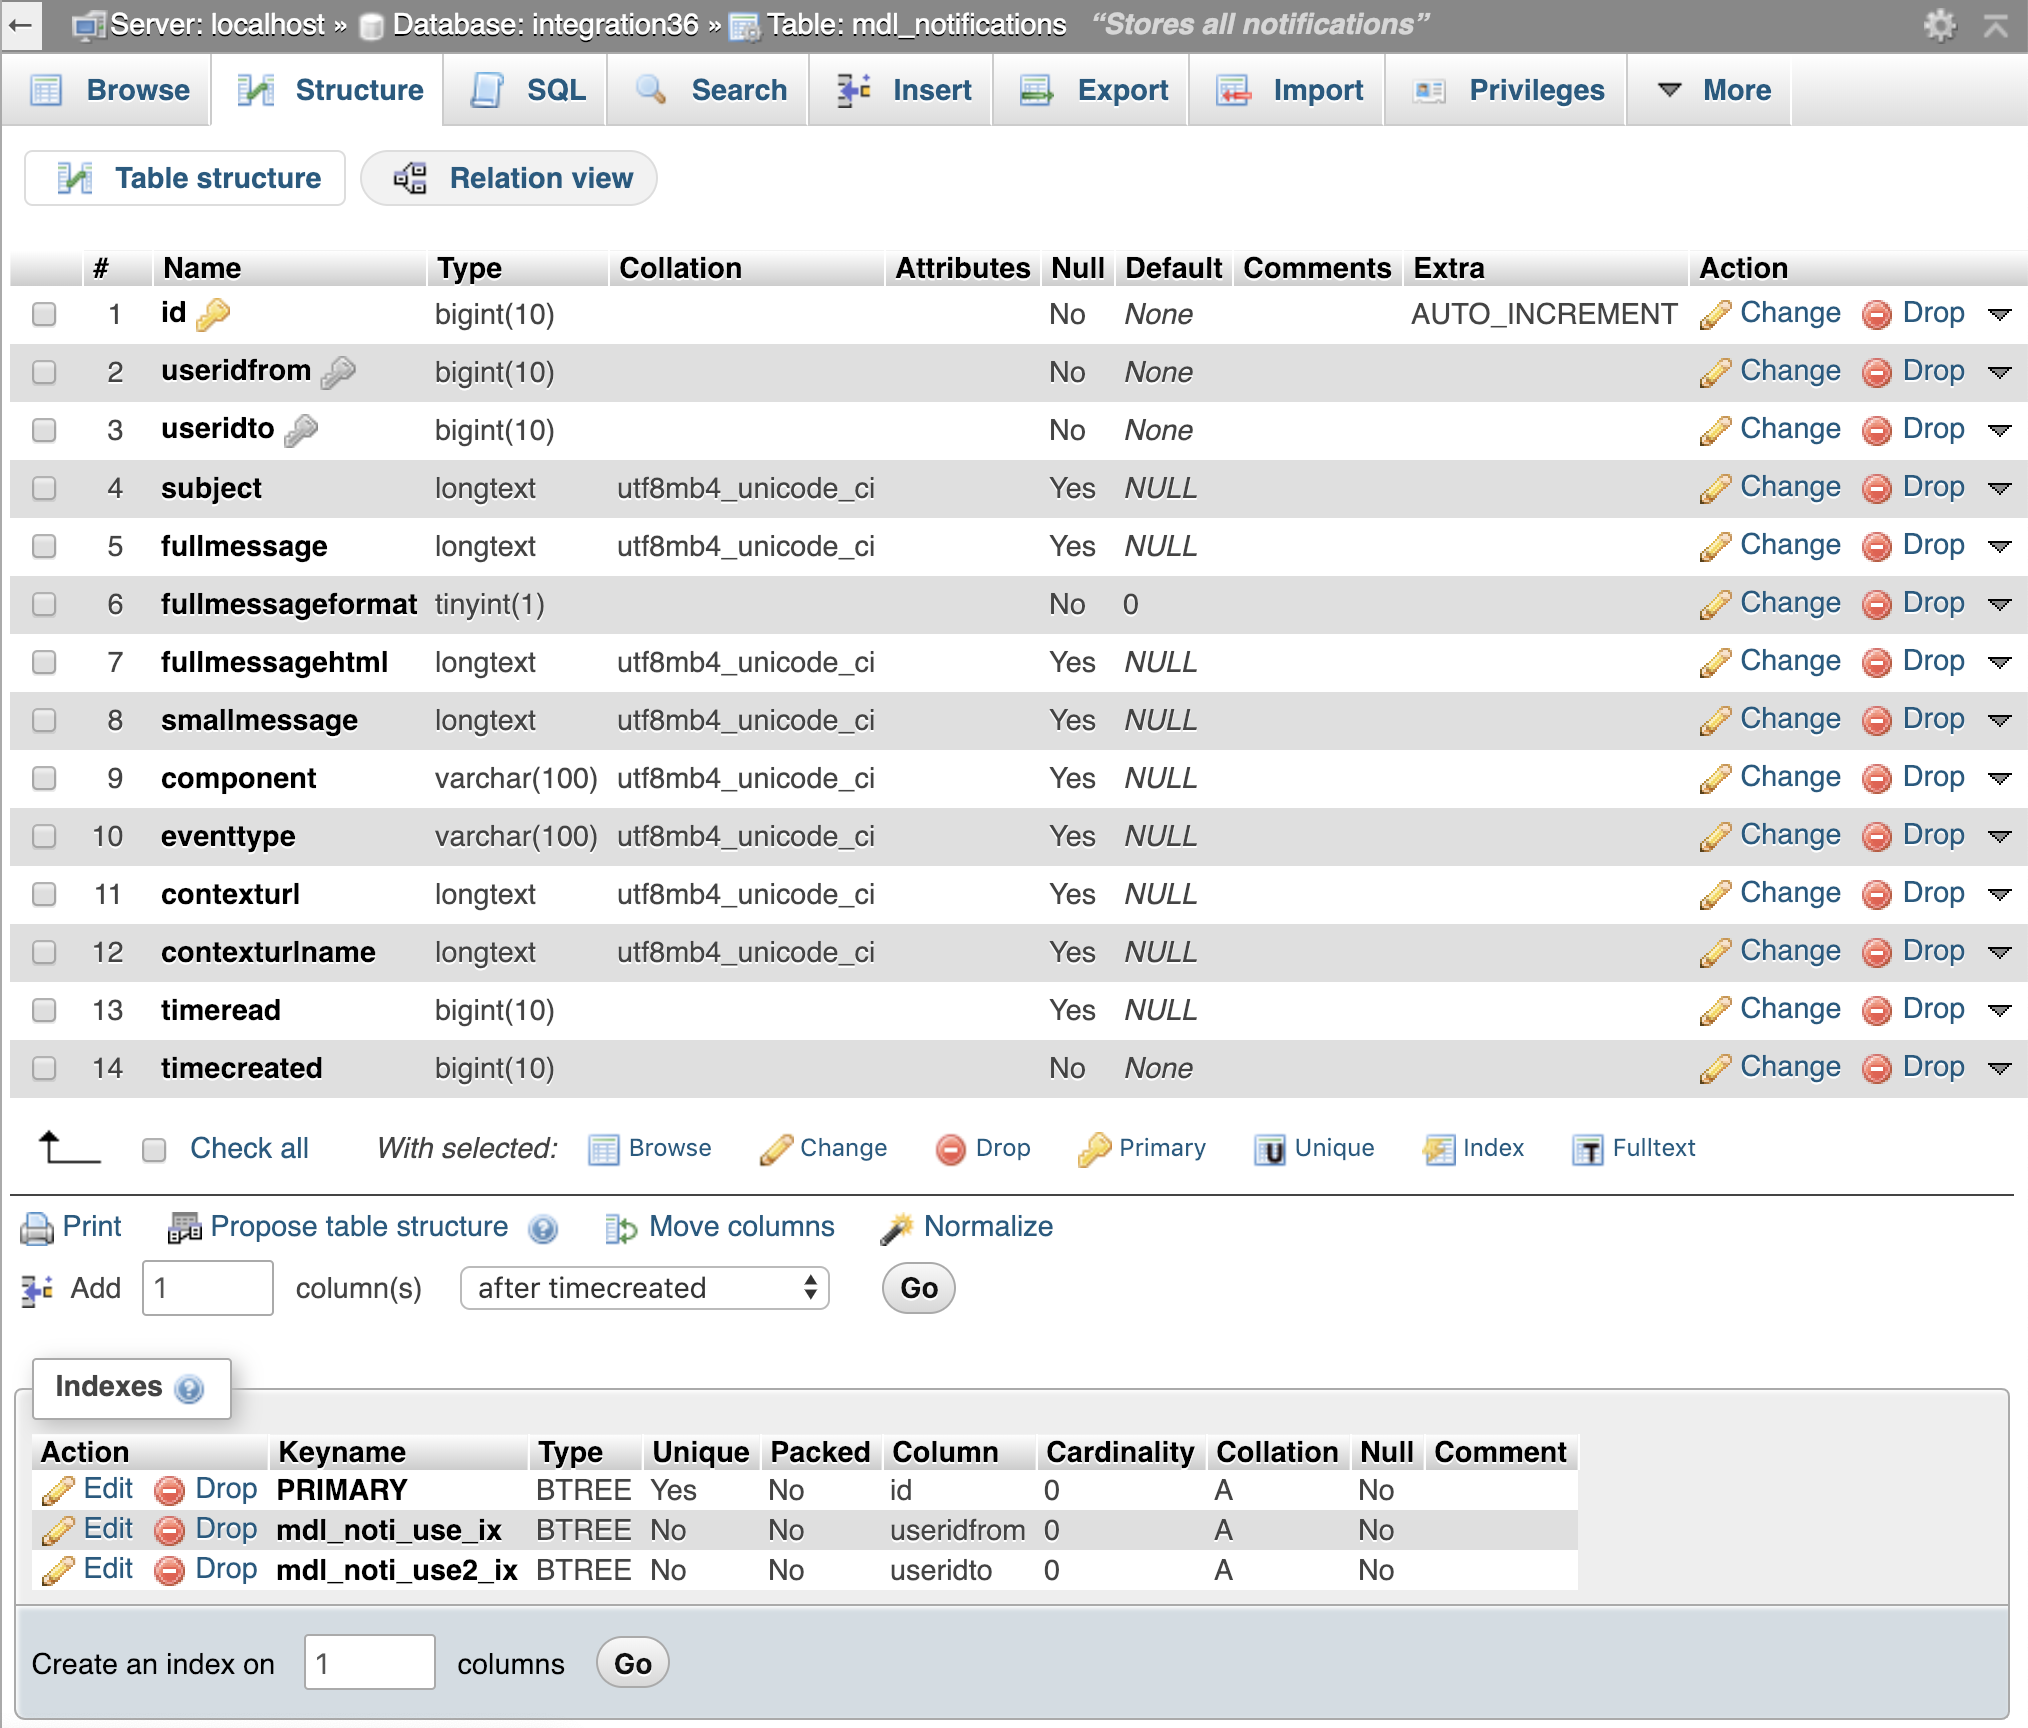Viewport: 2028px width, 1728px height.
Task: Click the Add column icon beside Add
Action: pyautogui.click(x=37, y=1289)
